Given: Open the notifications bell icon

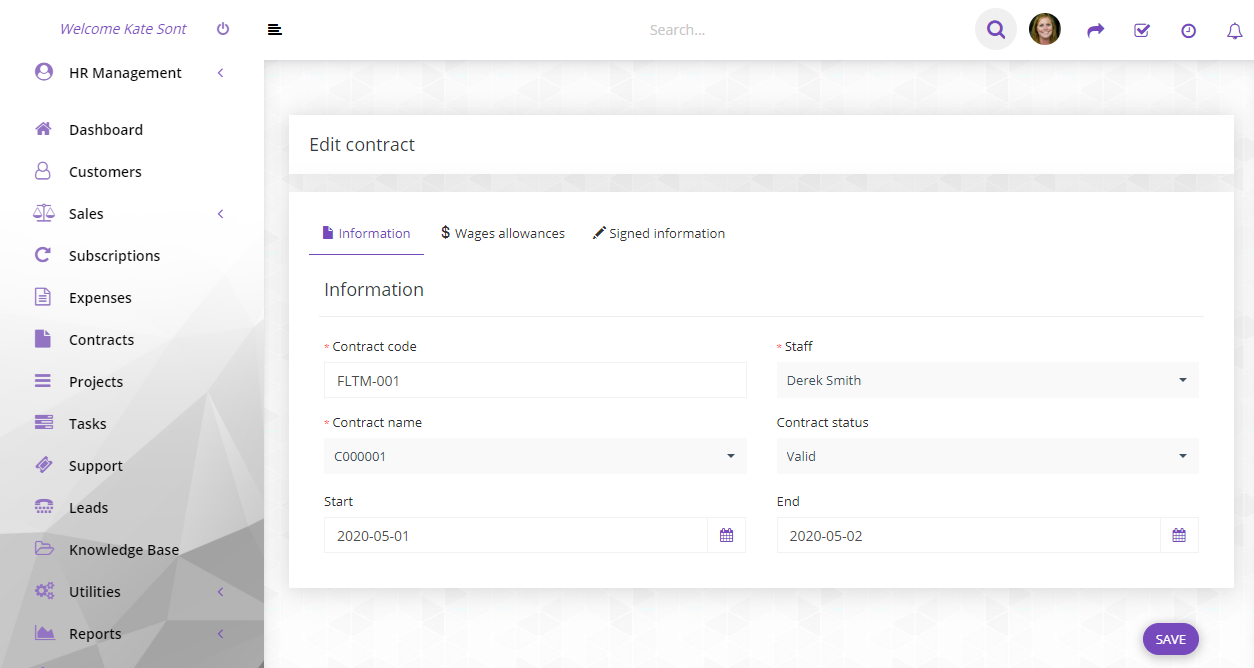Looking at the screenshot, I should (1234, 31).
